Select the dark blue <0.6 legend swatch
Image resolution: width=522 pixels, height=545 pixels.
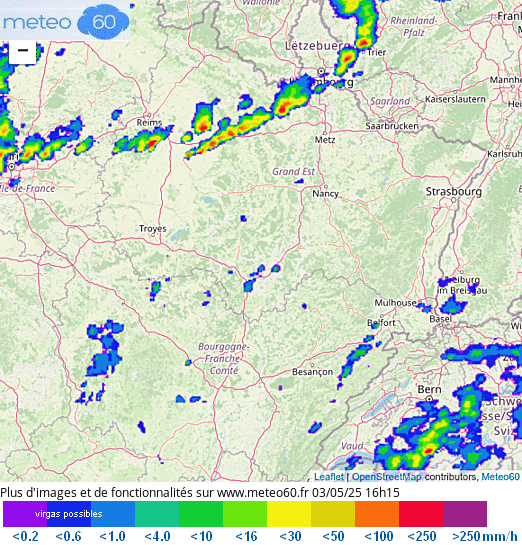click(69, 514)
